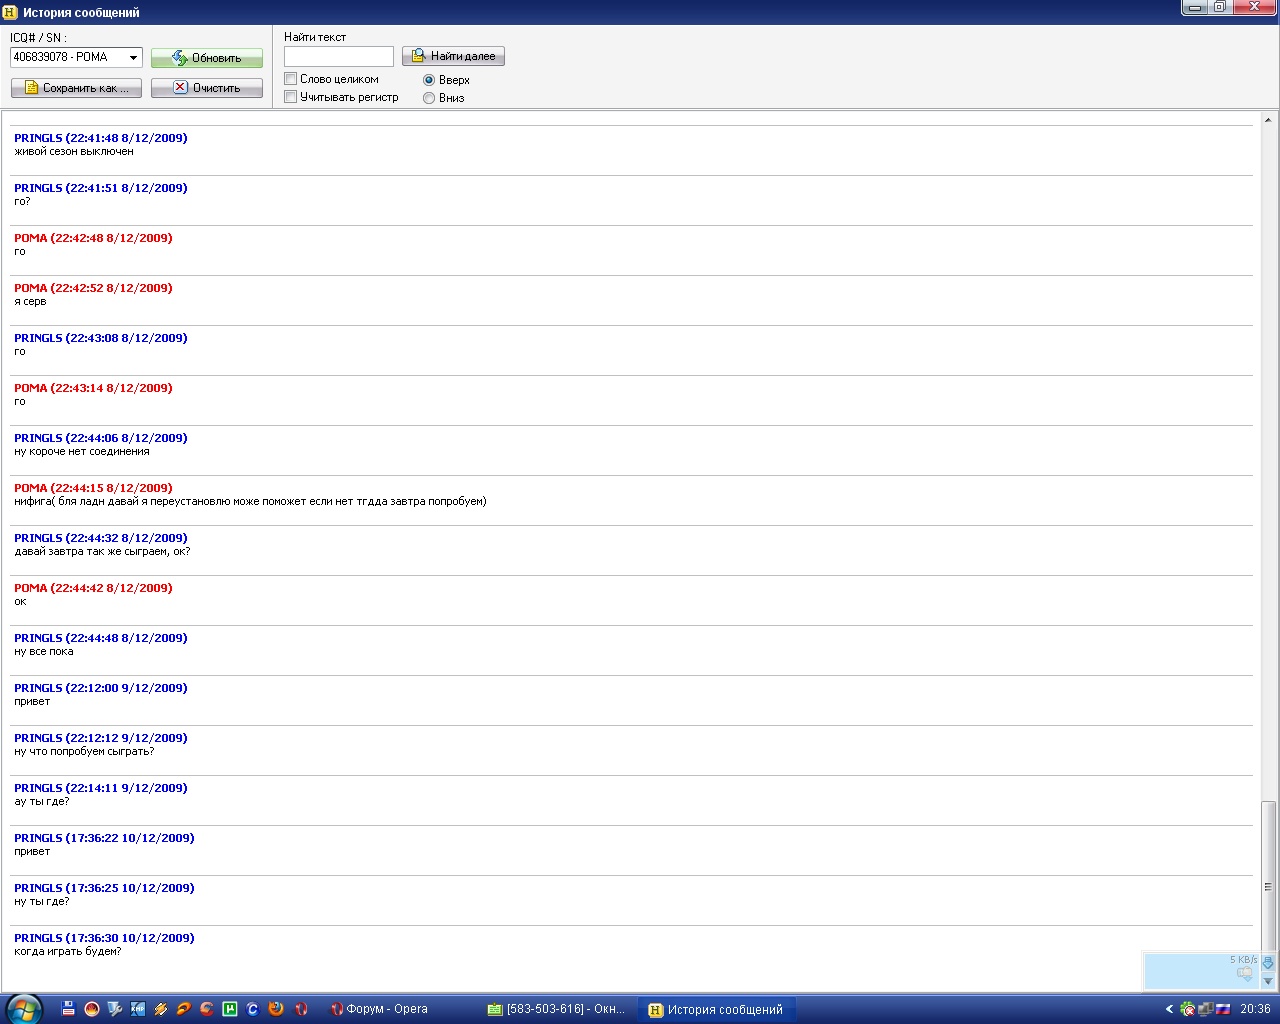
Task: Click message 'давай завтра так же сыграем, ок?'
Action: pyautogui.click(x=102, y=552)
